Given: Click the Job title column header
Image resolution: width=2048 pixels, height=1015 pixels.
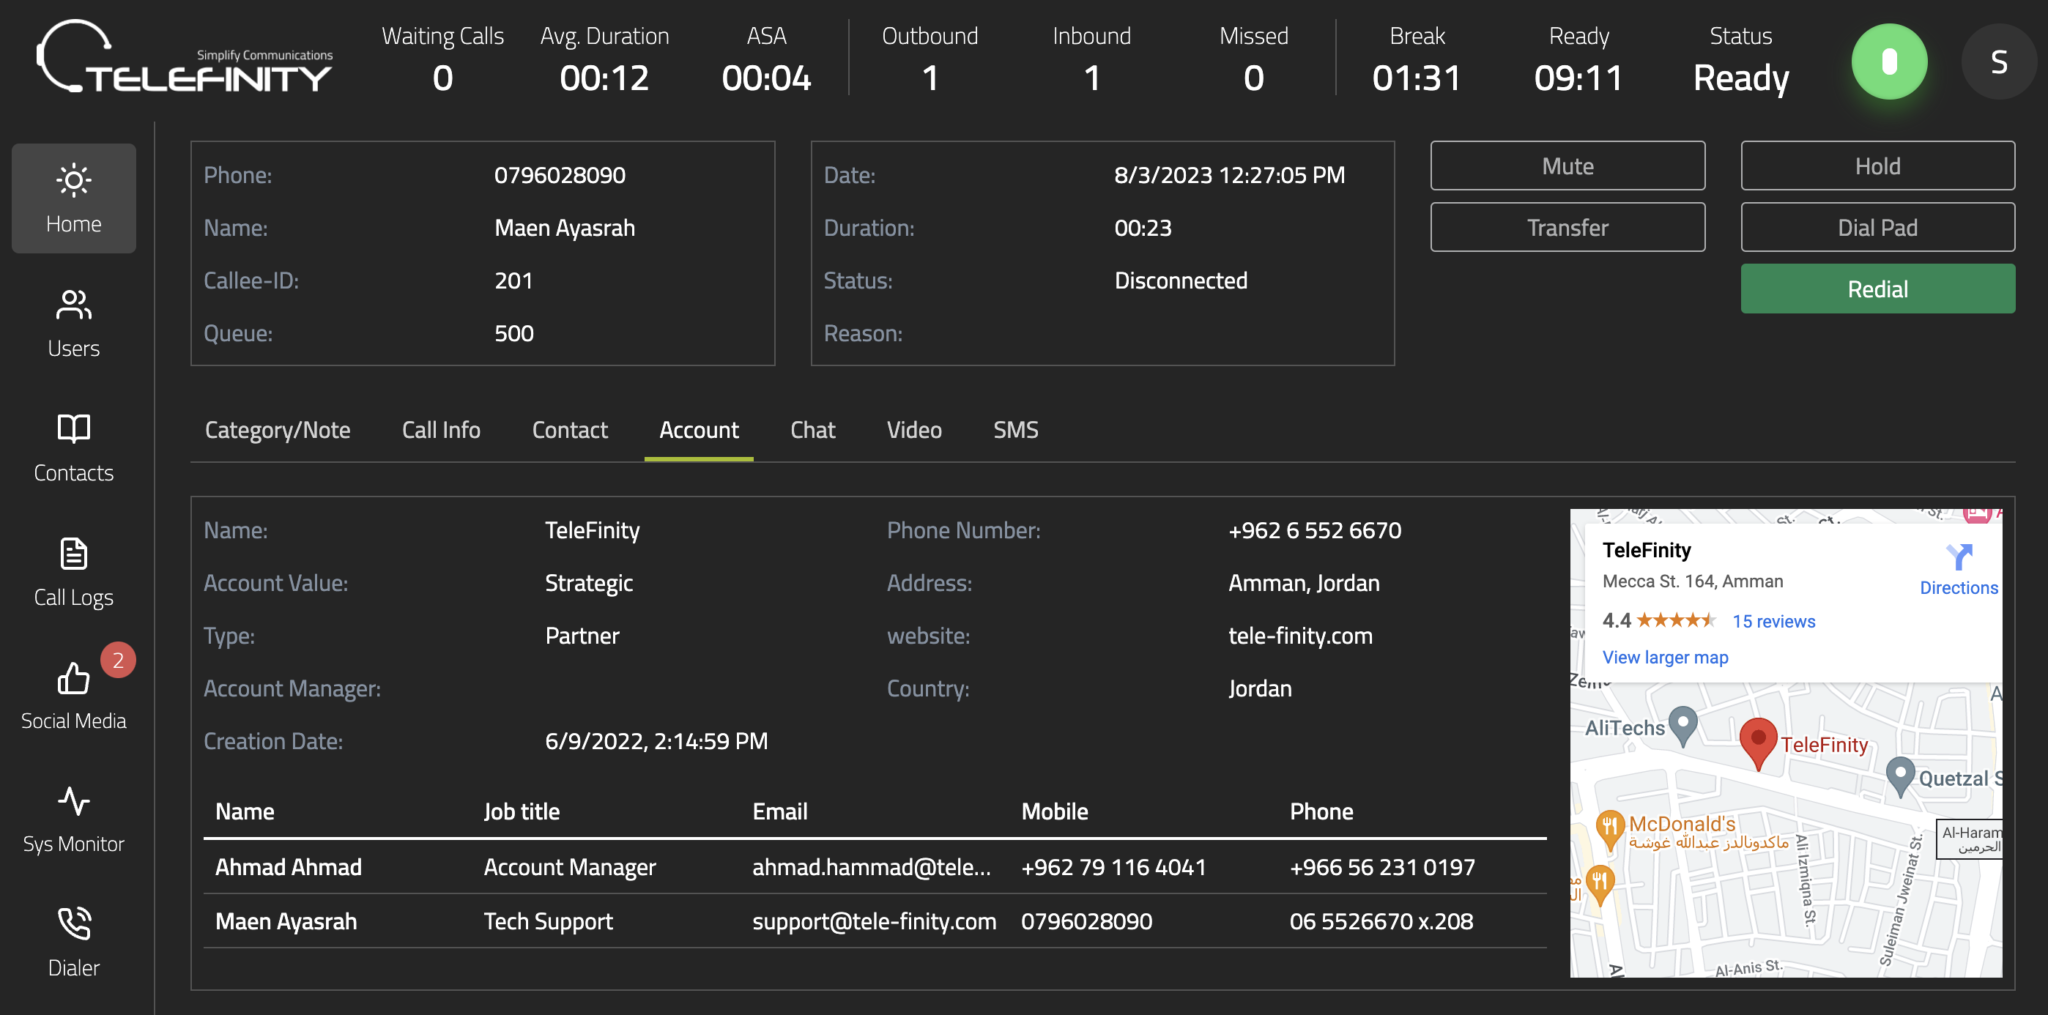Looking at the screenshot, I should click(x=522, y=811).
